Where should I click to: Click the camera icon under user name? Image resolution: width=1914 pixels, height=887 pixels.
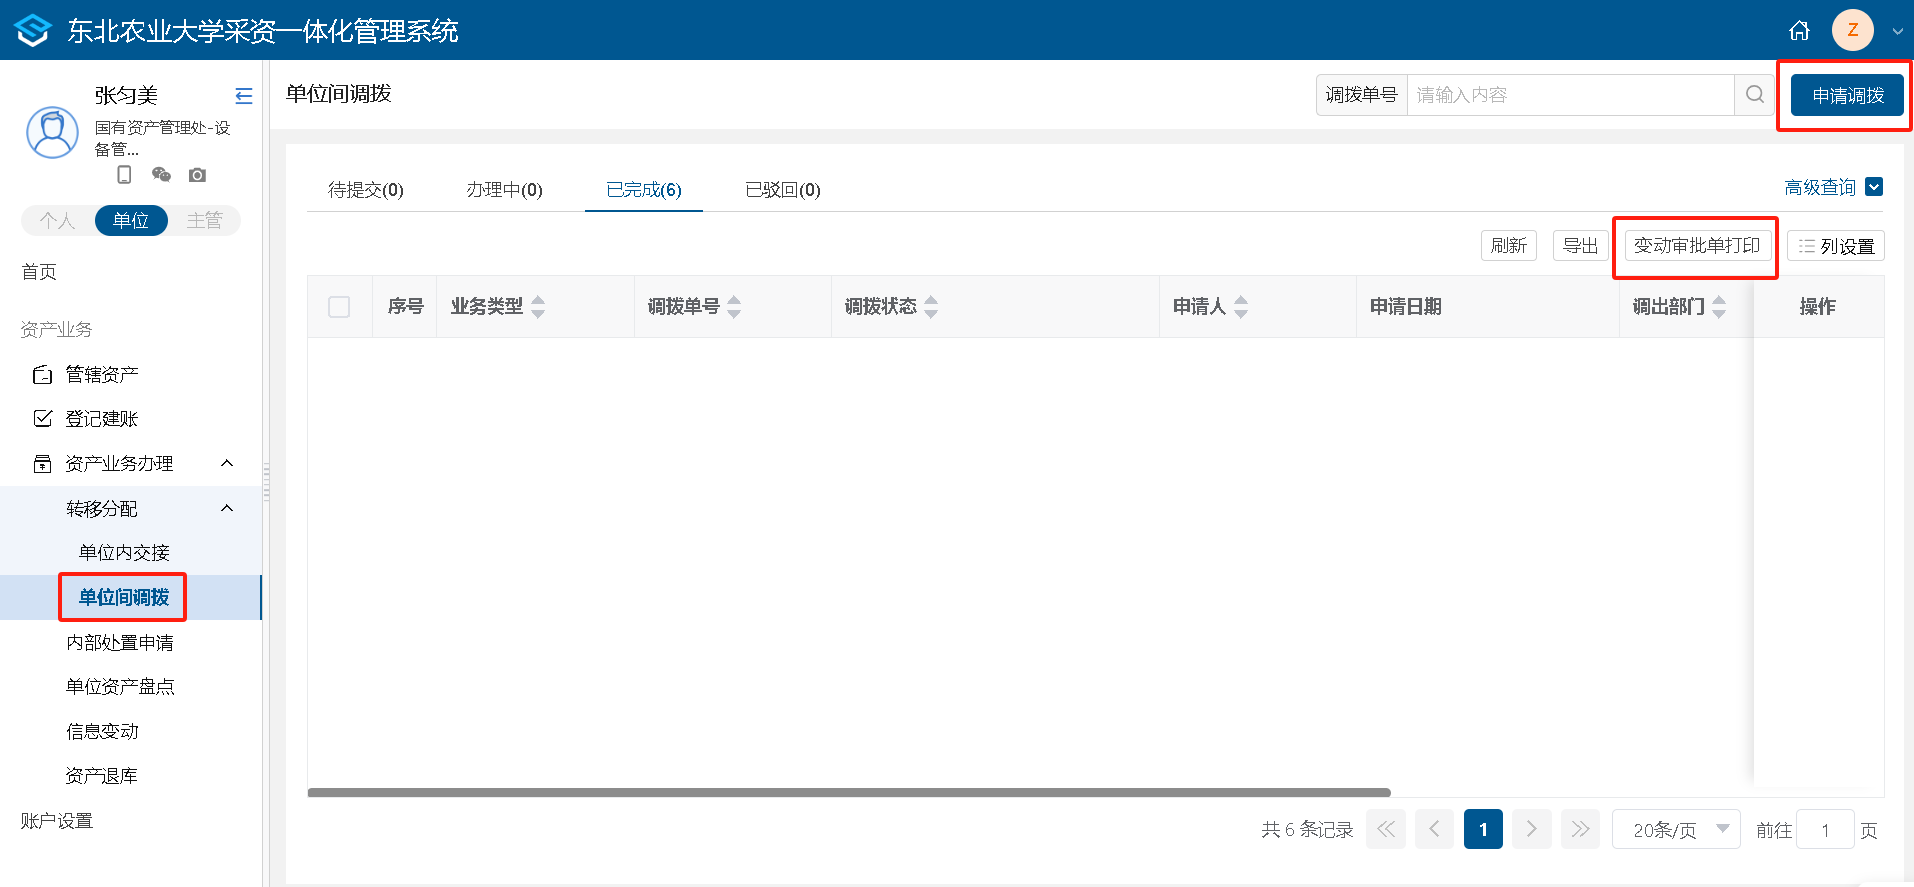click(x=197, y=175)
